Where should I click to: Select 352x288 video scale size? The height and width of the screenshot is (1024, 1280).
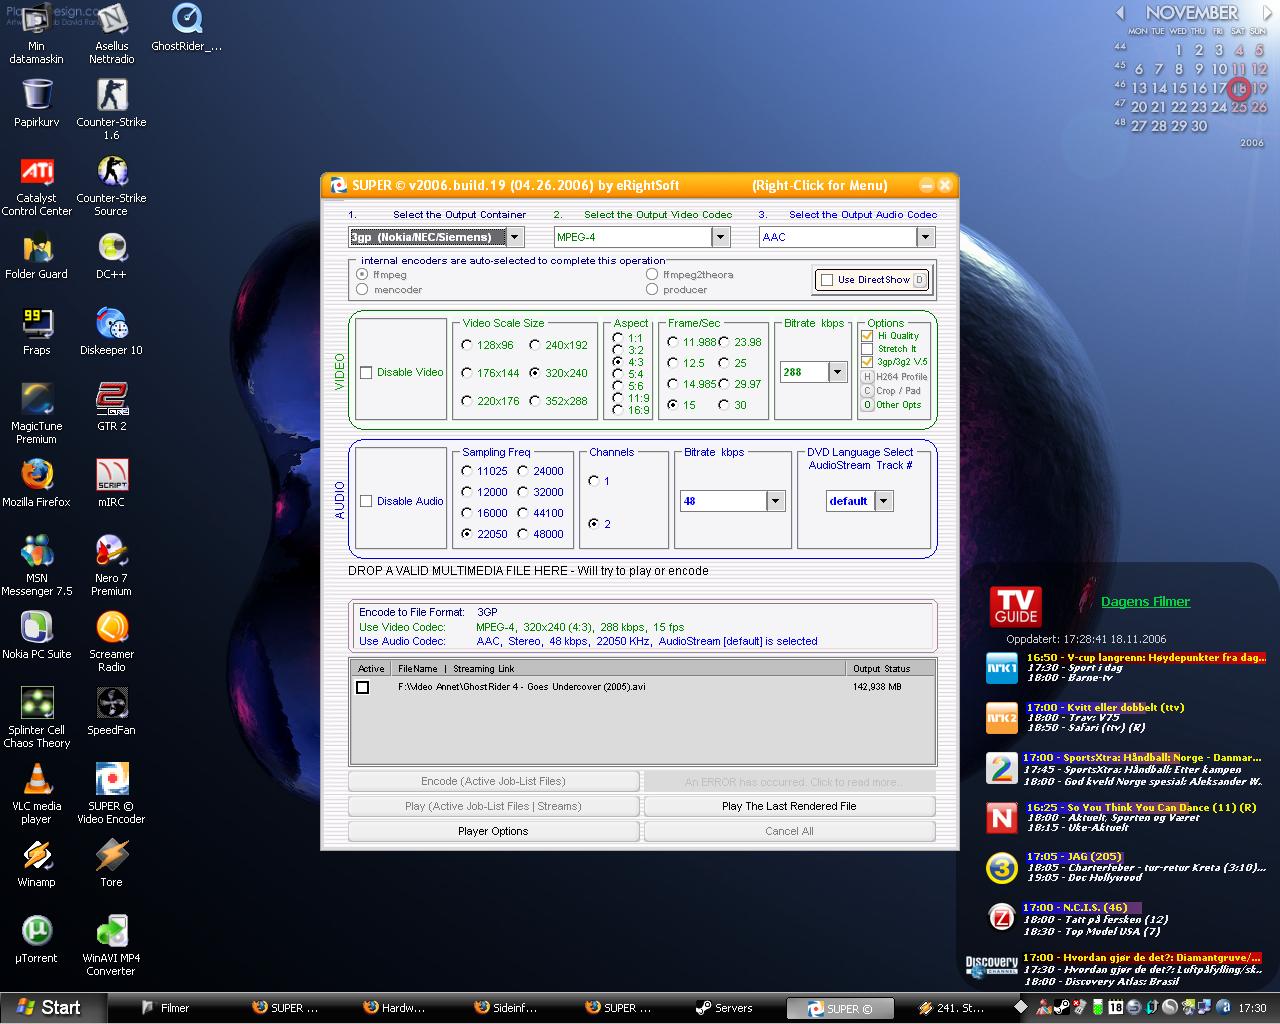(x=535, y=401)
